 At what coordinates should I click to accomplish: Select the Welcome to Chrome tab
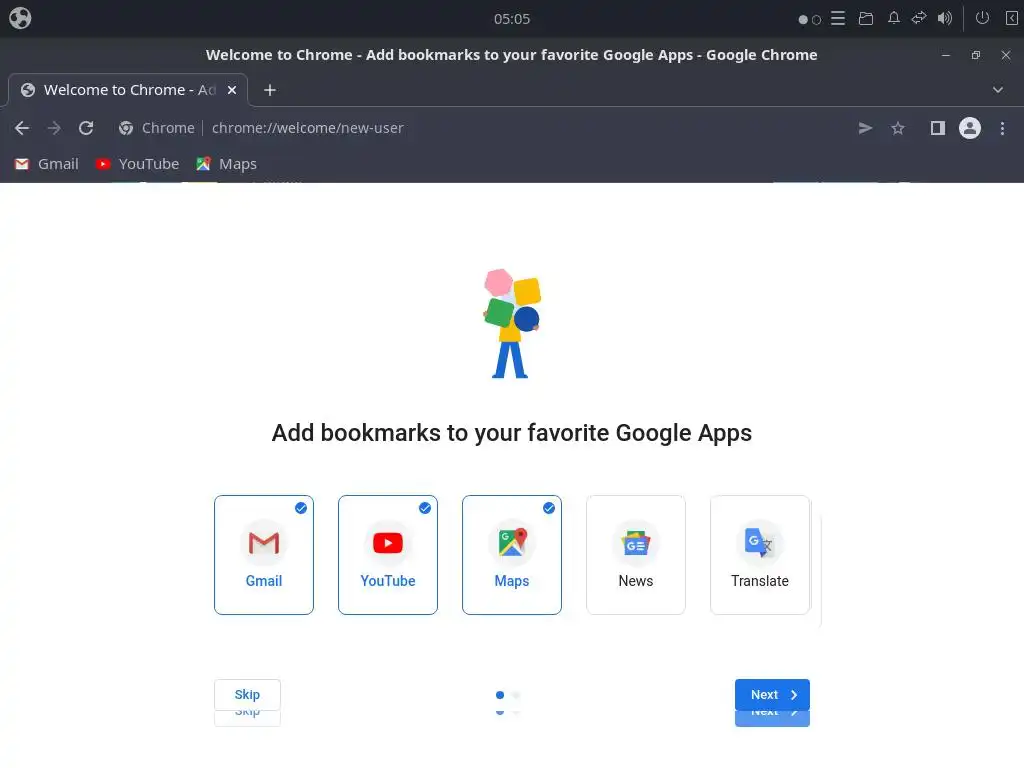128,90
